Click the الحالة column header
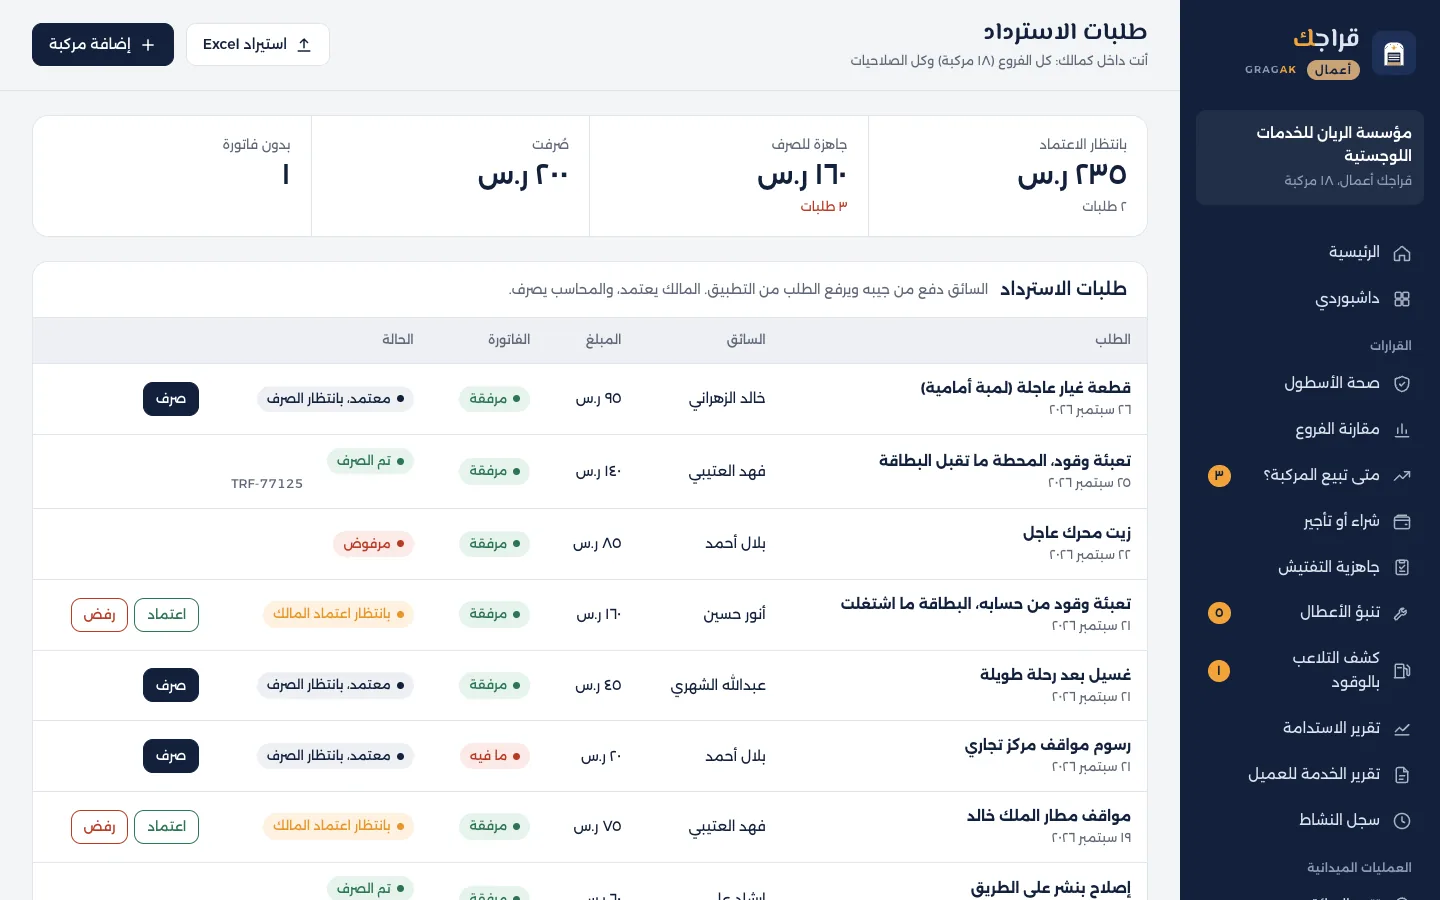The height and width of the screenshot is (900, 1440). 398,340
